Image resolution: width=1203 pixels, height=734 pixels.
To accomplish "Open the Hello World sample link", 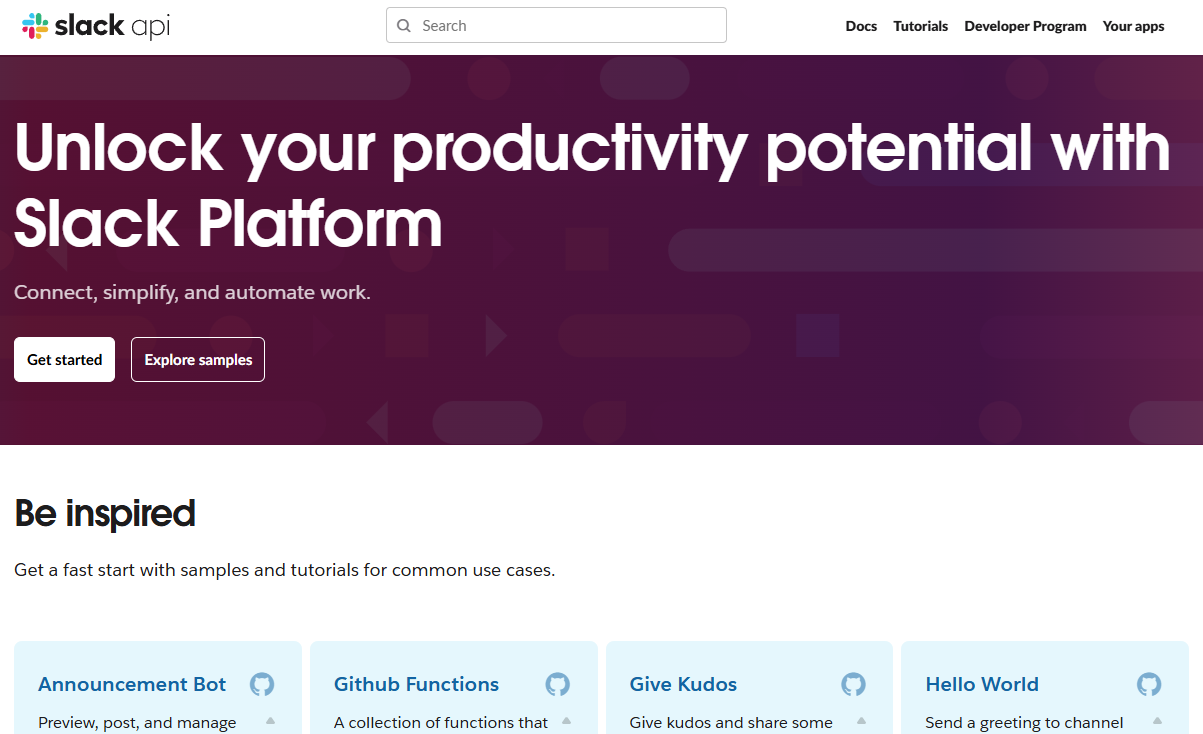I will point(982,685).
